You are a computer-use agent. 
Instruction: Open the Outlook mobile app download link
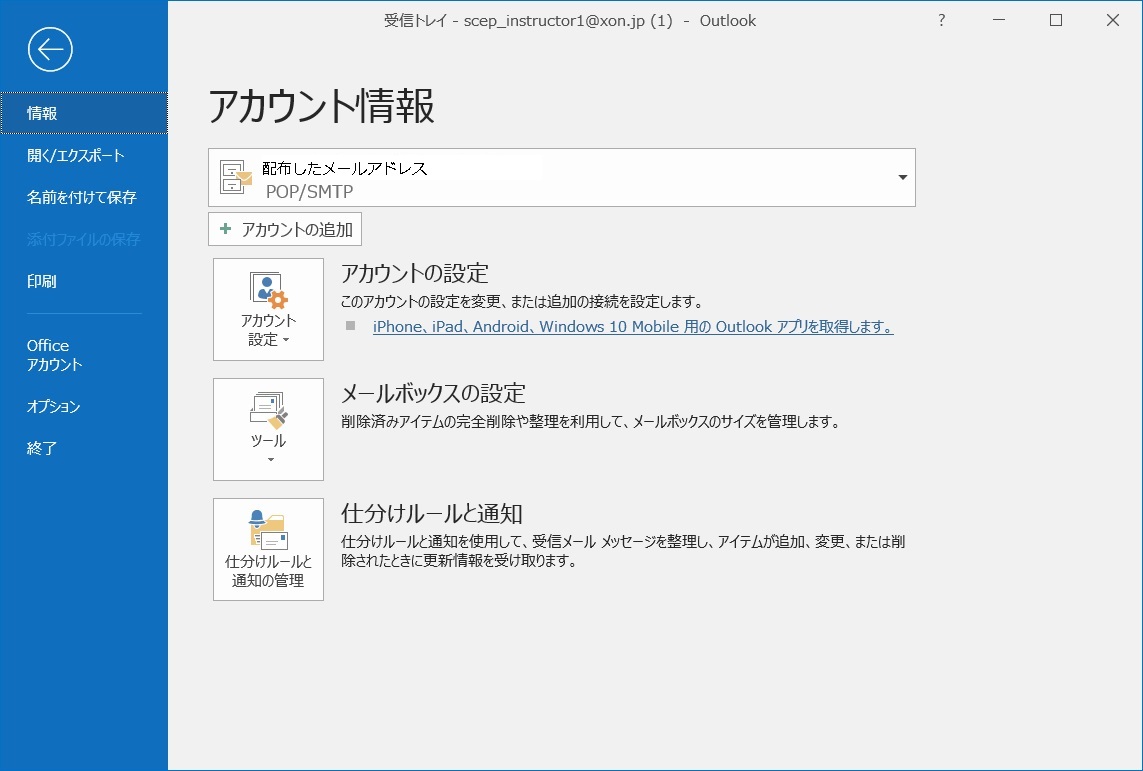pos(632,327)
